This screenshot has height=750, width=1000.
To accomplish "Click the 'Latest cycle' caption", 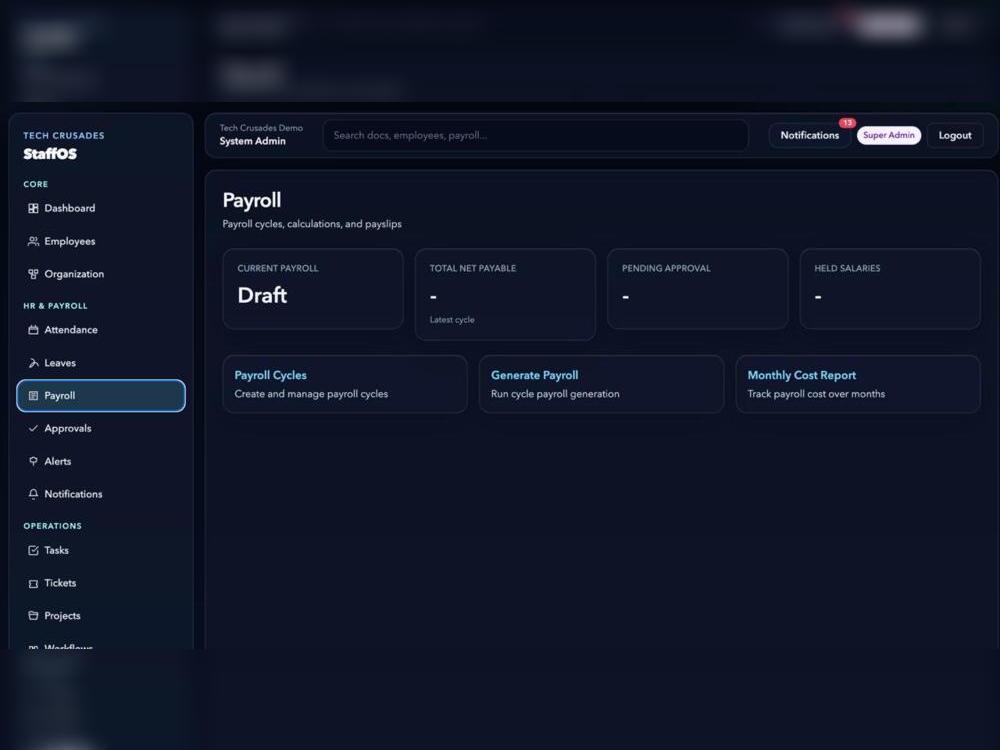I will point(452,320).
